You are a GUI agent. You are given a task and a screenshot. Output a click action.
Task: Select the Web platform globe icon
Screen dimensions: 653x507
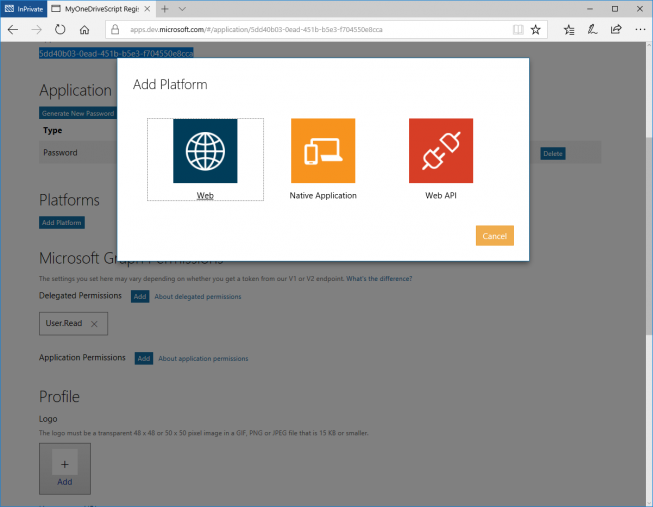point(205,151)
